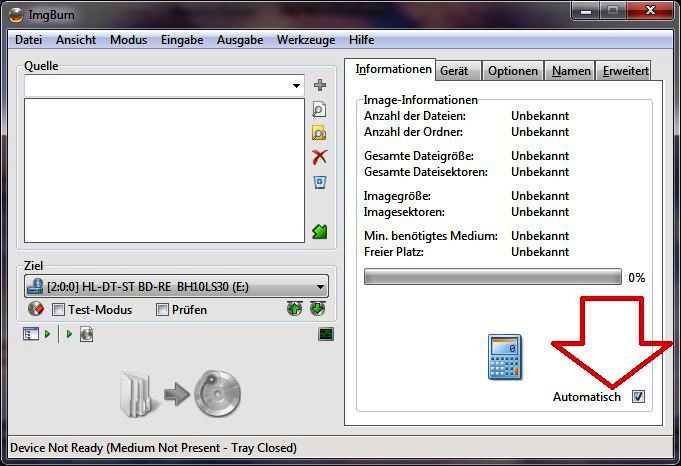The width and height of the screenshot is (681, 466).
Task: Click the add file plus icon
Action: click(x=320, y=85)
